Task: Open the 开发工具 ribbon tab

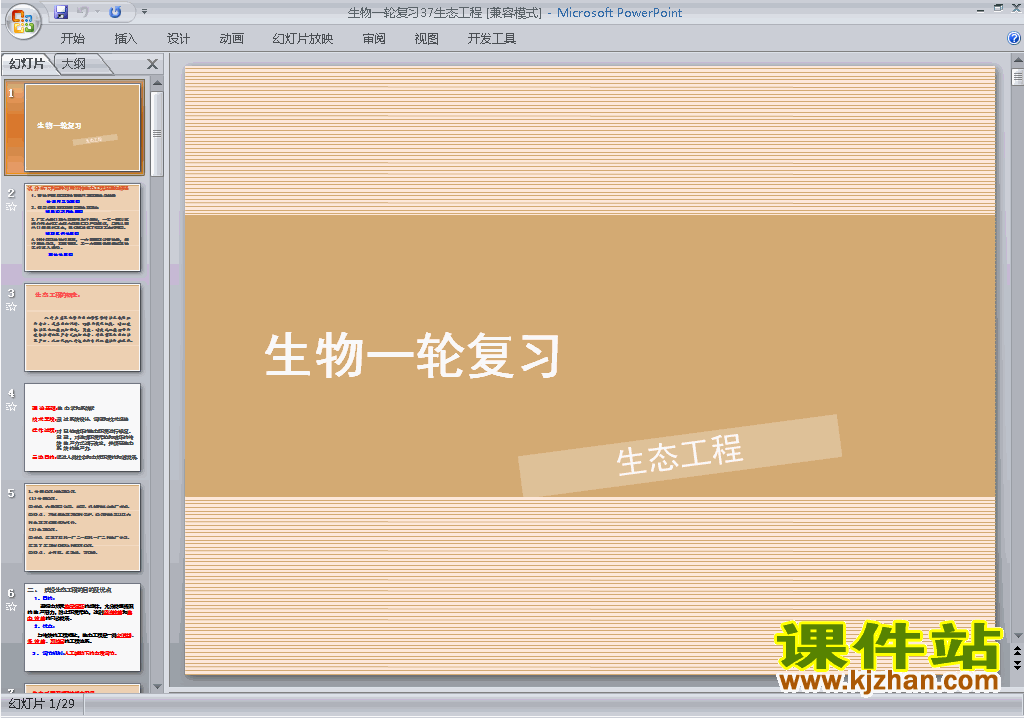Action: pyautogui.click(x=492, y=39)
